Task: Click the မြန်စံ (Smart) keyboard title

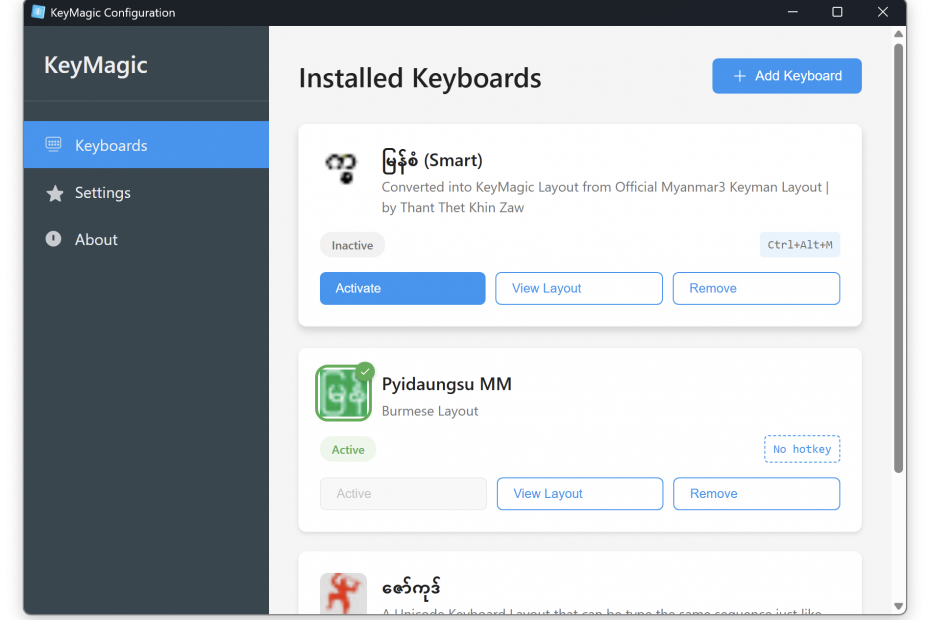Action: point(432,161)
